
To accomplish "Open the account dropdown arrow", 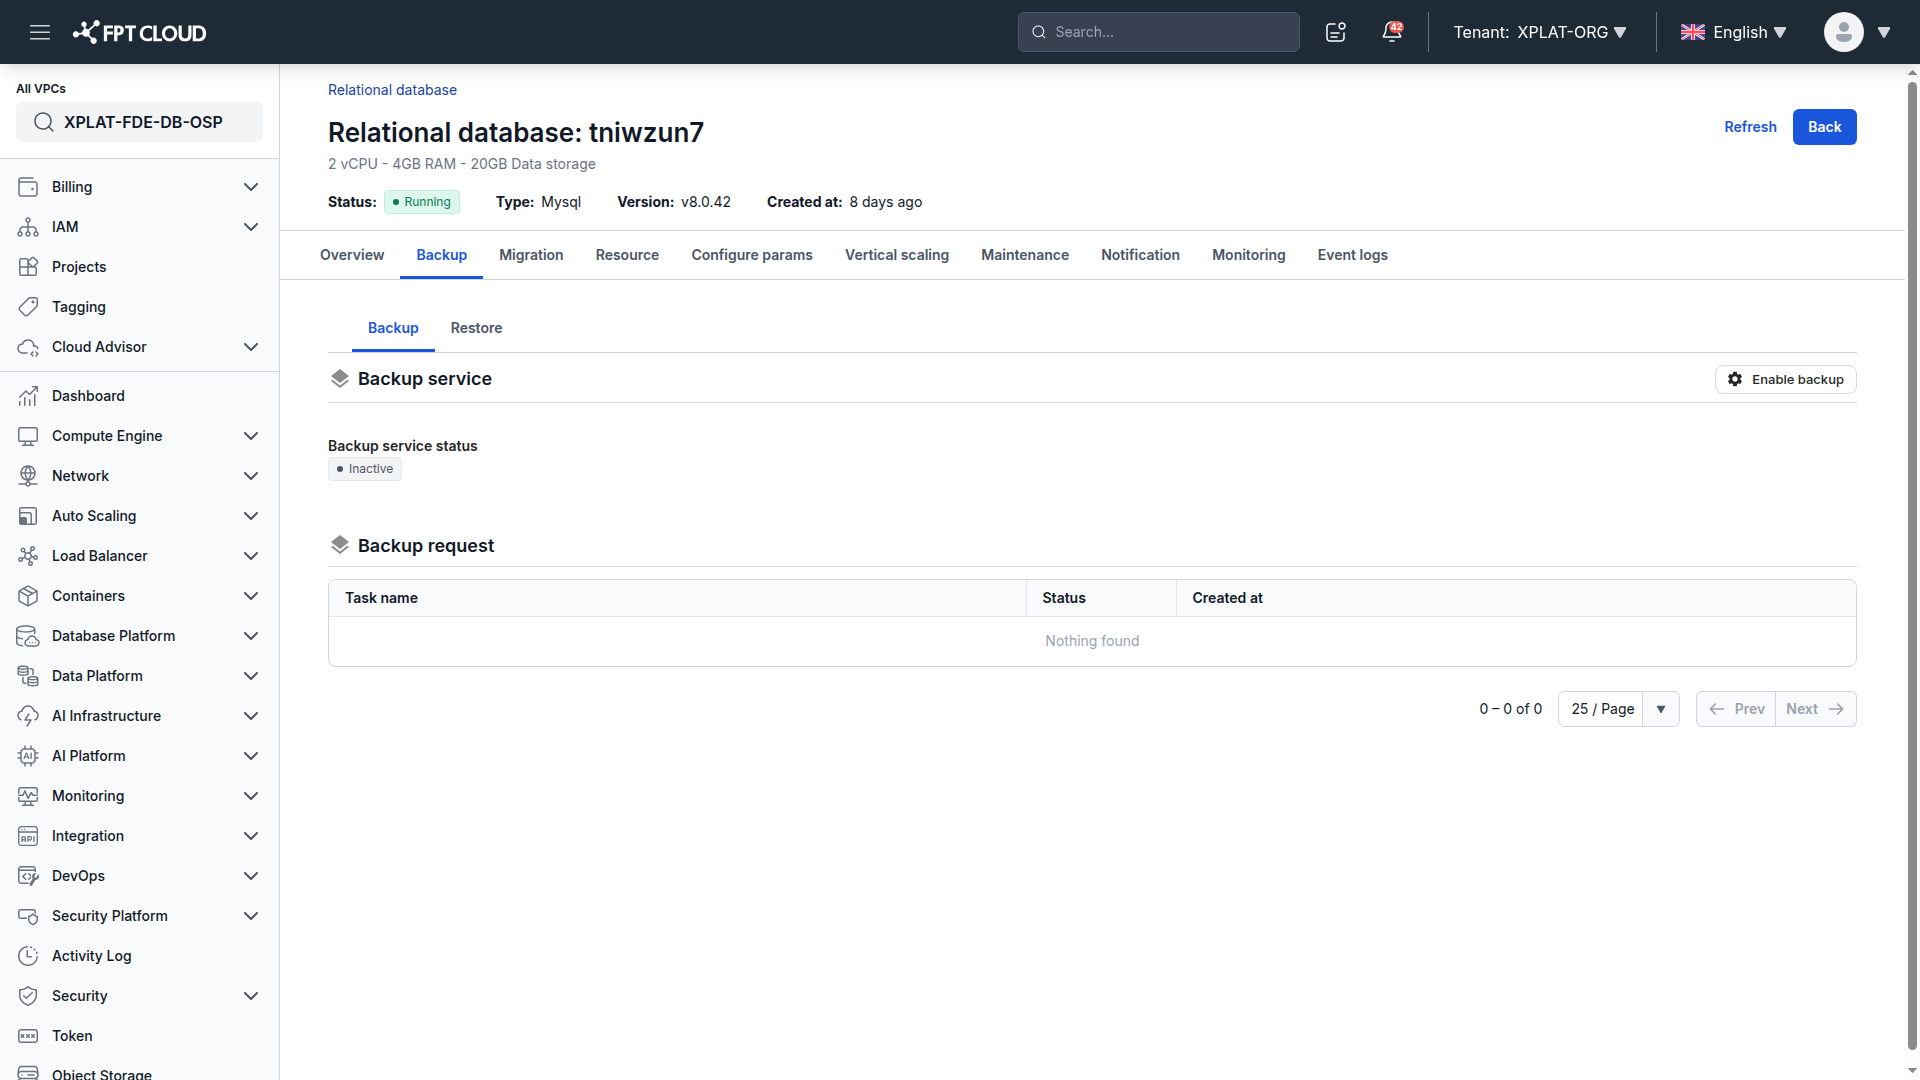I will click(1884, 32).
